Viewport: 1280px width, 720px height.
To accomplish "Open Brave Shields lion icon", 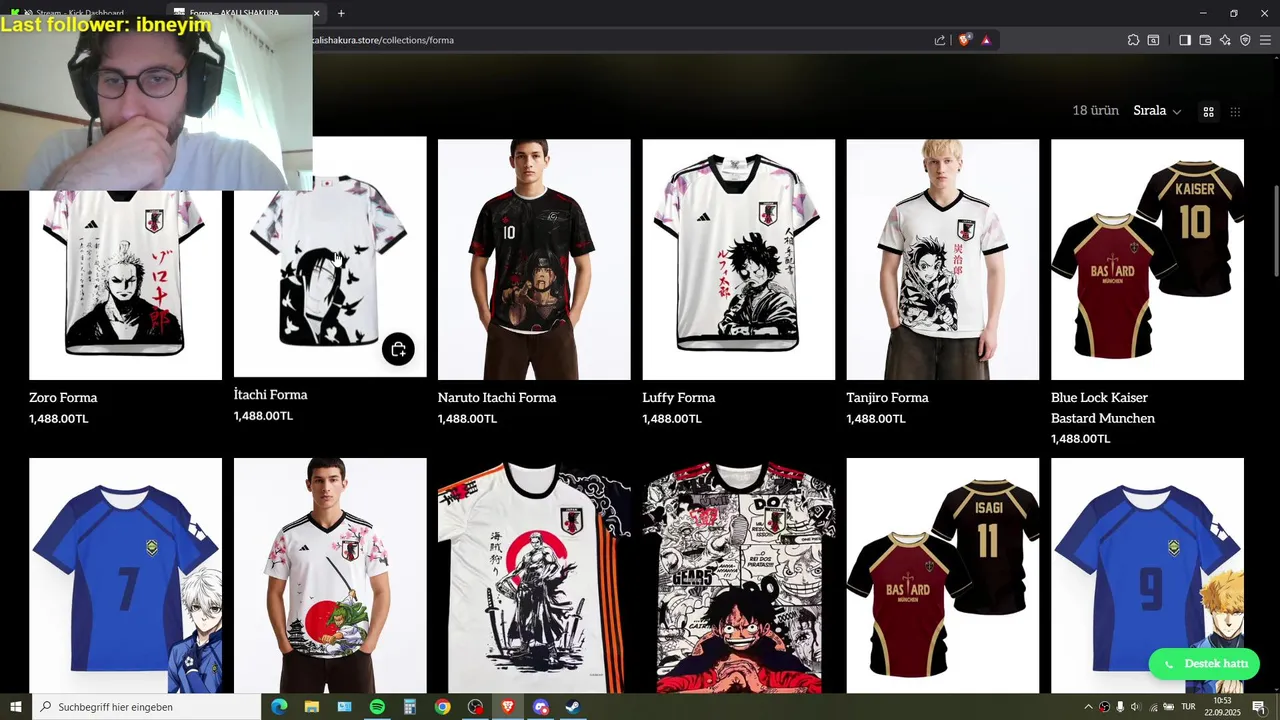I will (964, 40).
